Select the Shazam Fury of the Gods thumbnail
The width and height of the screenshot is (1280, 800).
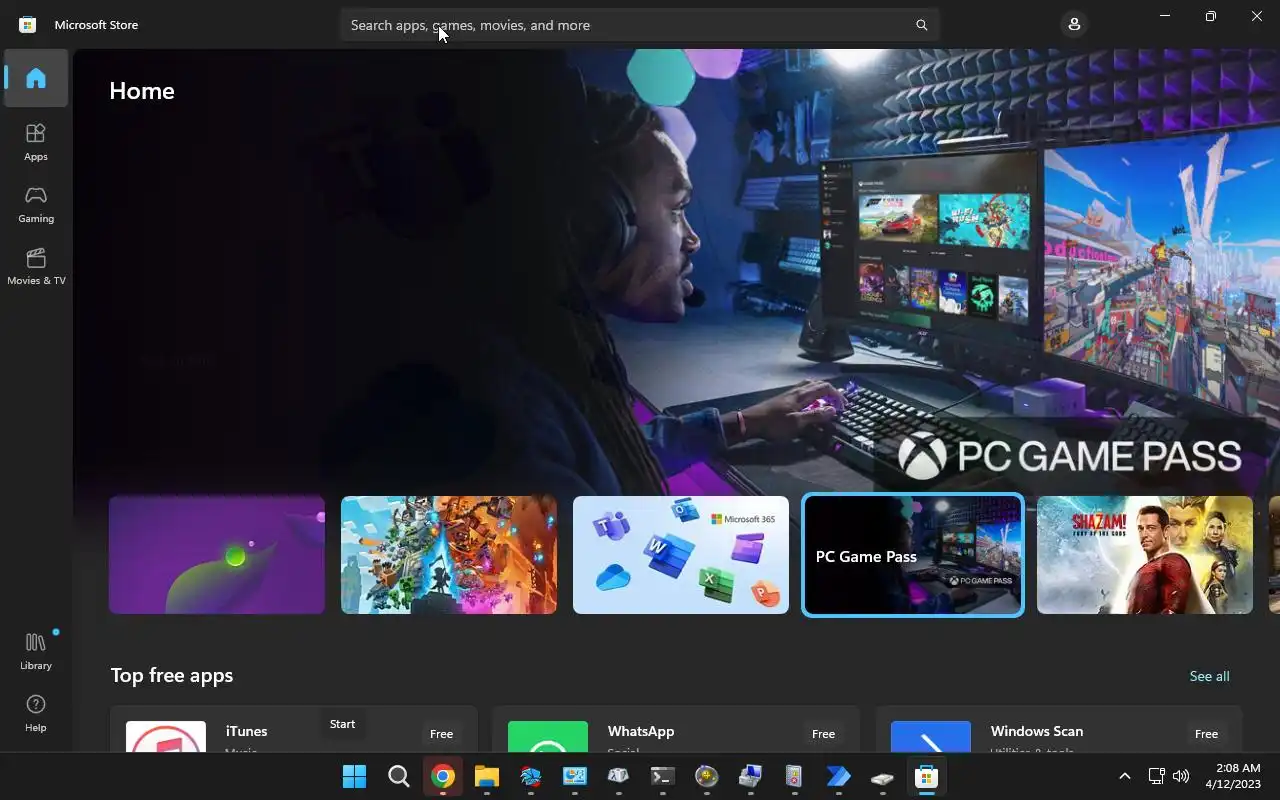[x=1145, y=555]
